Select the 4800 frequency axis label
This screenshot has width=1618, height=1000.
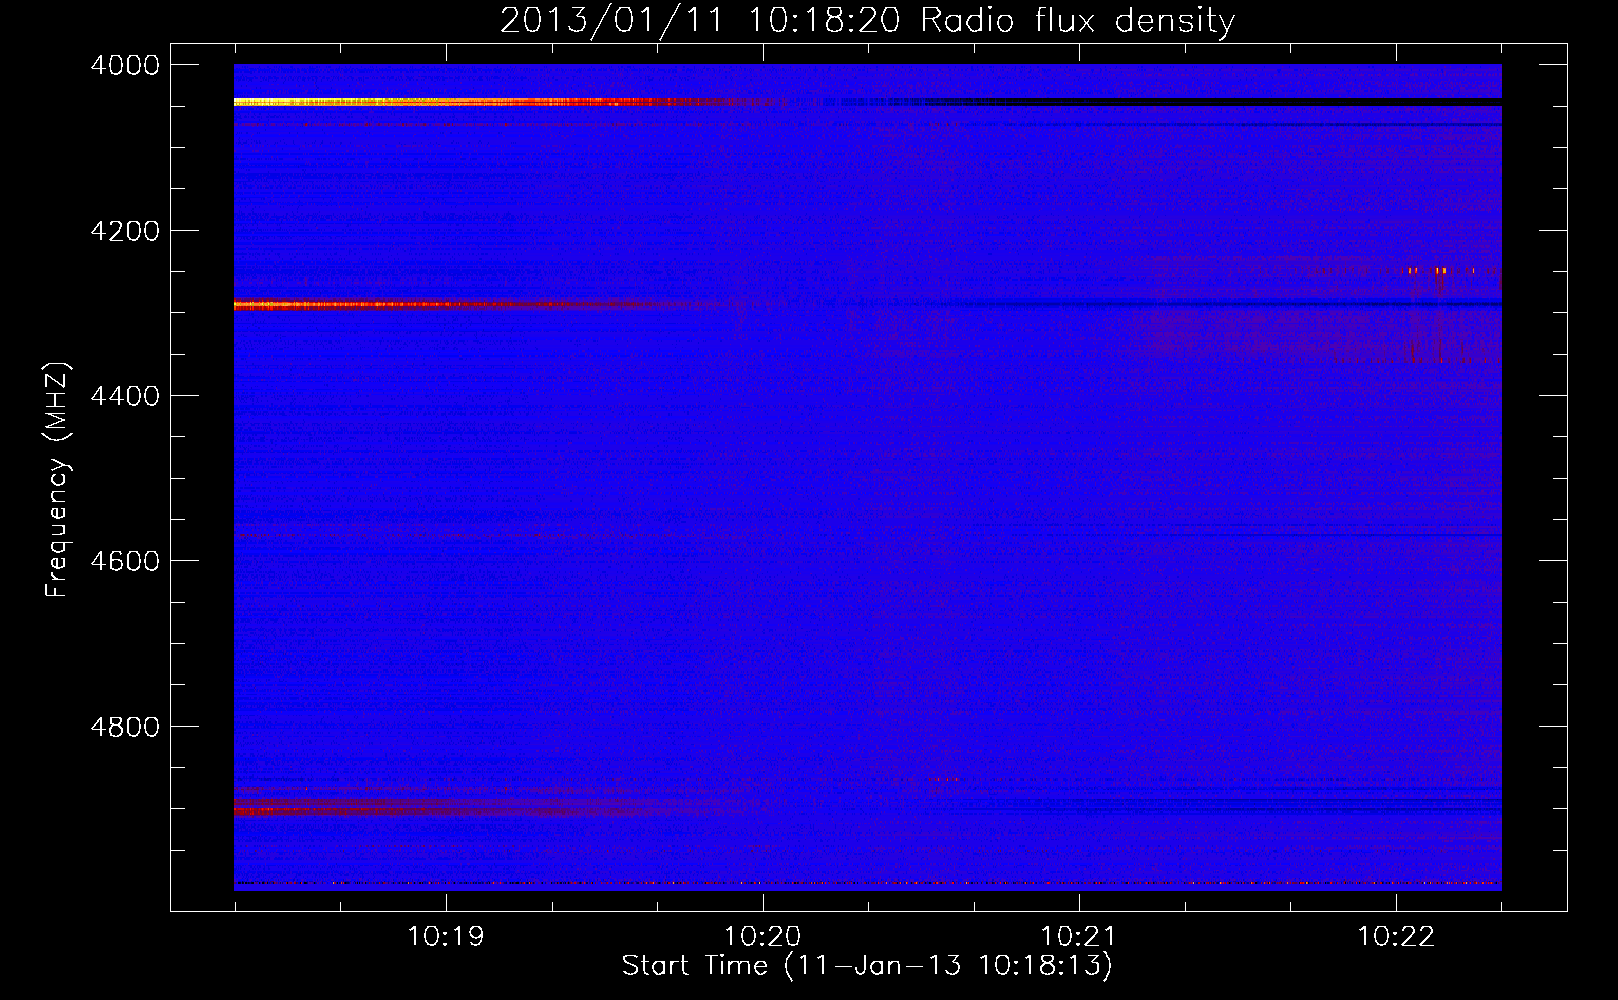pyautogui.click(x=125, y=726)
